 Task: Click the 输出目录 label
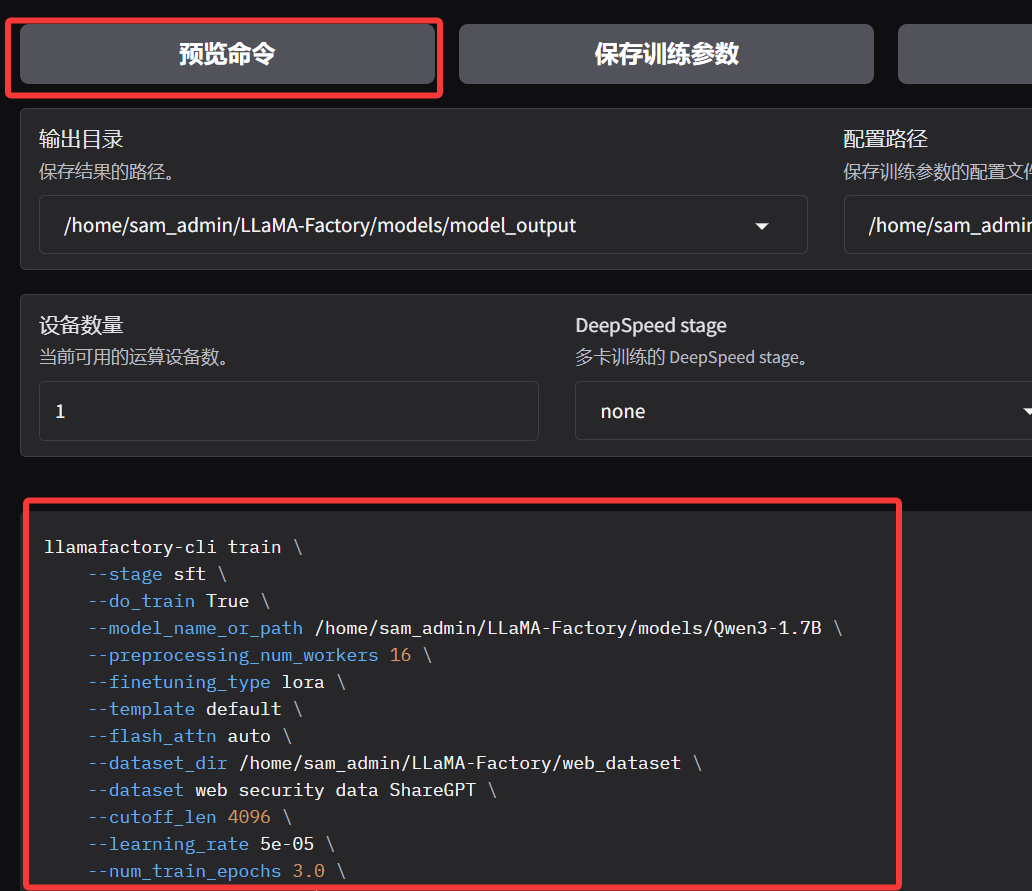81,139
